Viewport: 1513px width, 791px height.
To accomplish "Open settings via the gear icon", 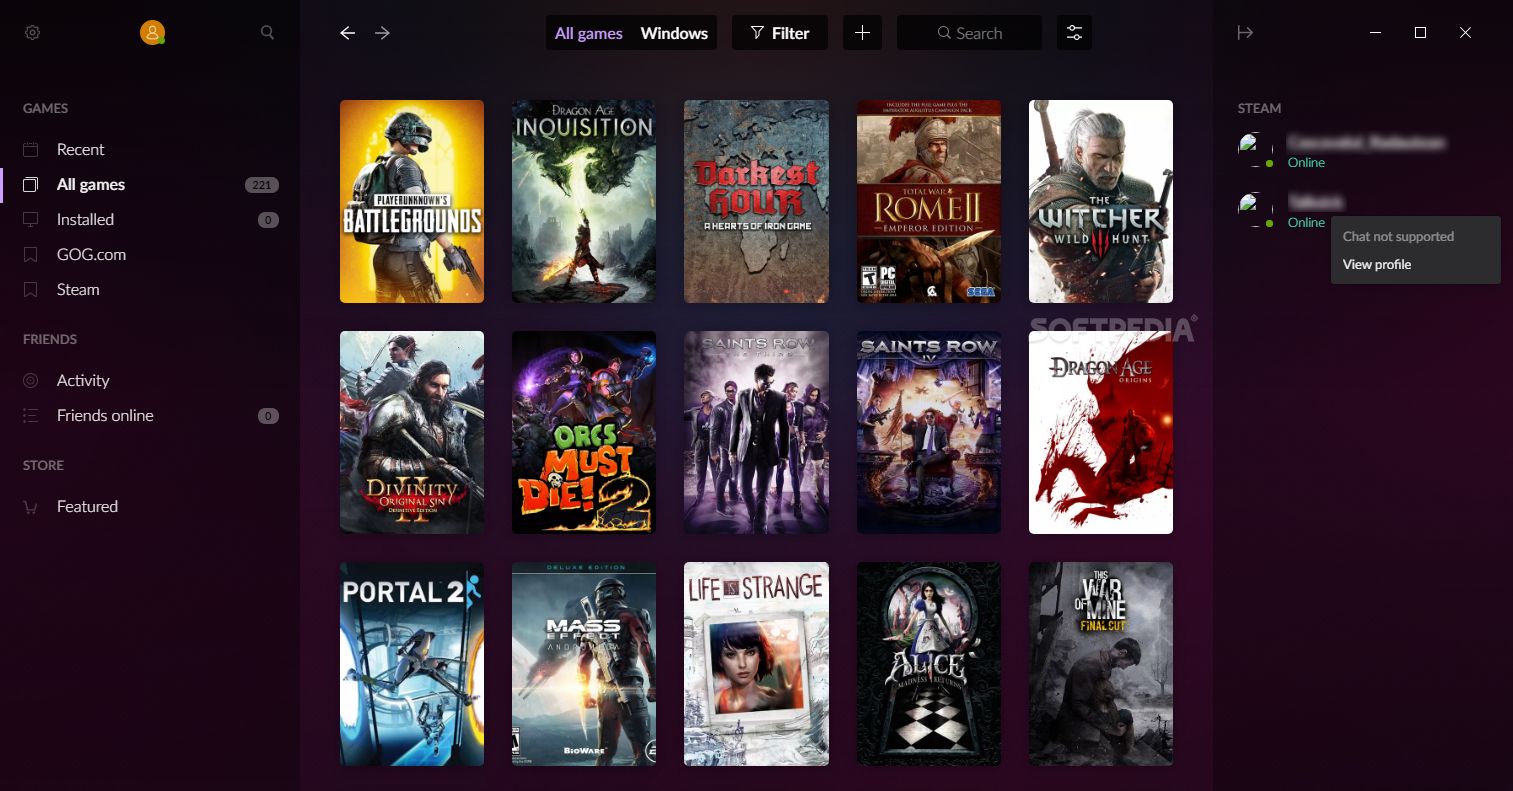I will point(32,33).
